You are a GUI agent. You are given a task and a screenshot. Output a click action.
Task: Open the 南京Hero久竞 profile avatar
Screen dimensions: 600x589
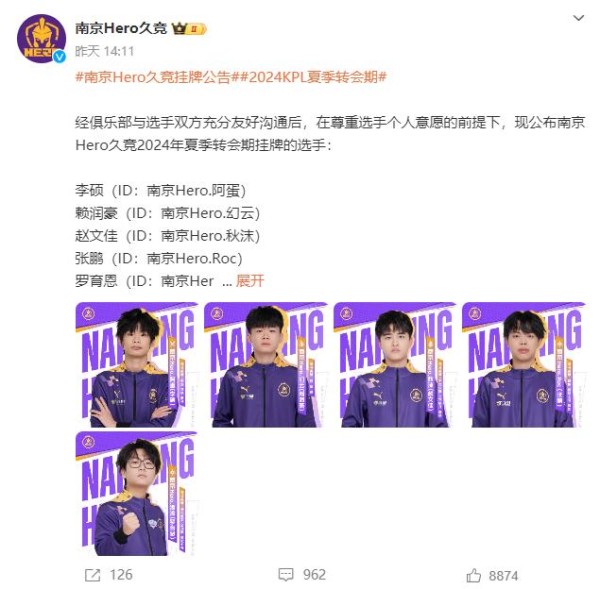[41, 39]
